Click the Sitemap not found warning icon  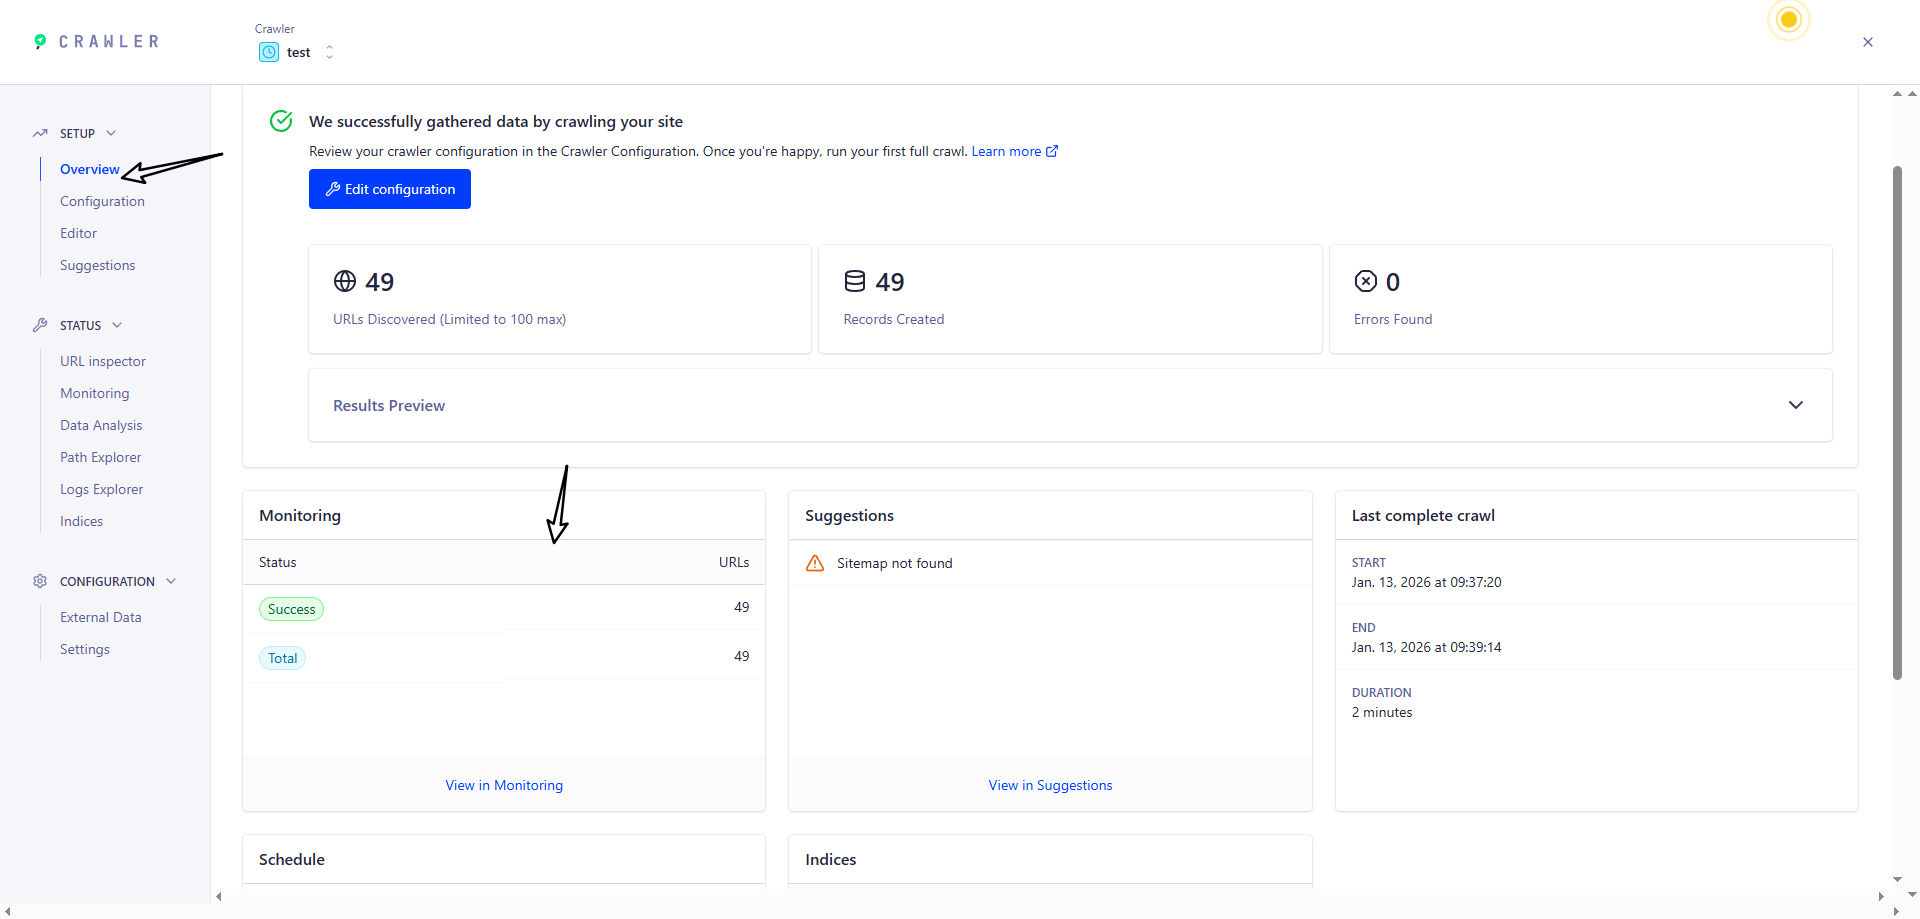click(x=815, y=563)
